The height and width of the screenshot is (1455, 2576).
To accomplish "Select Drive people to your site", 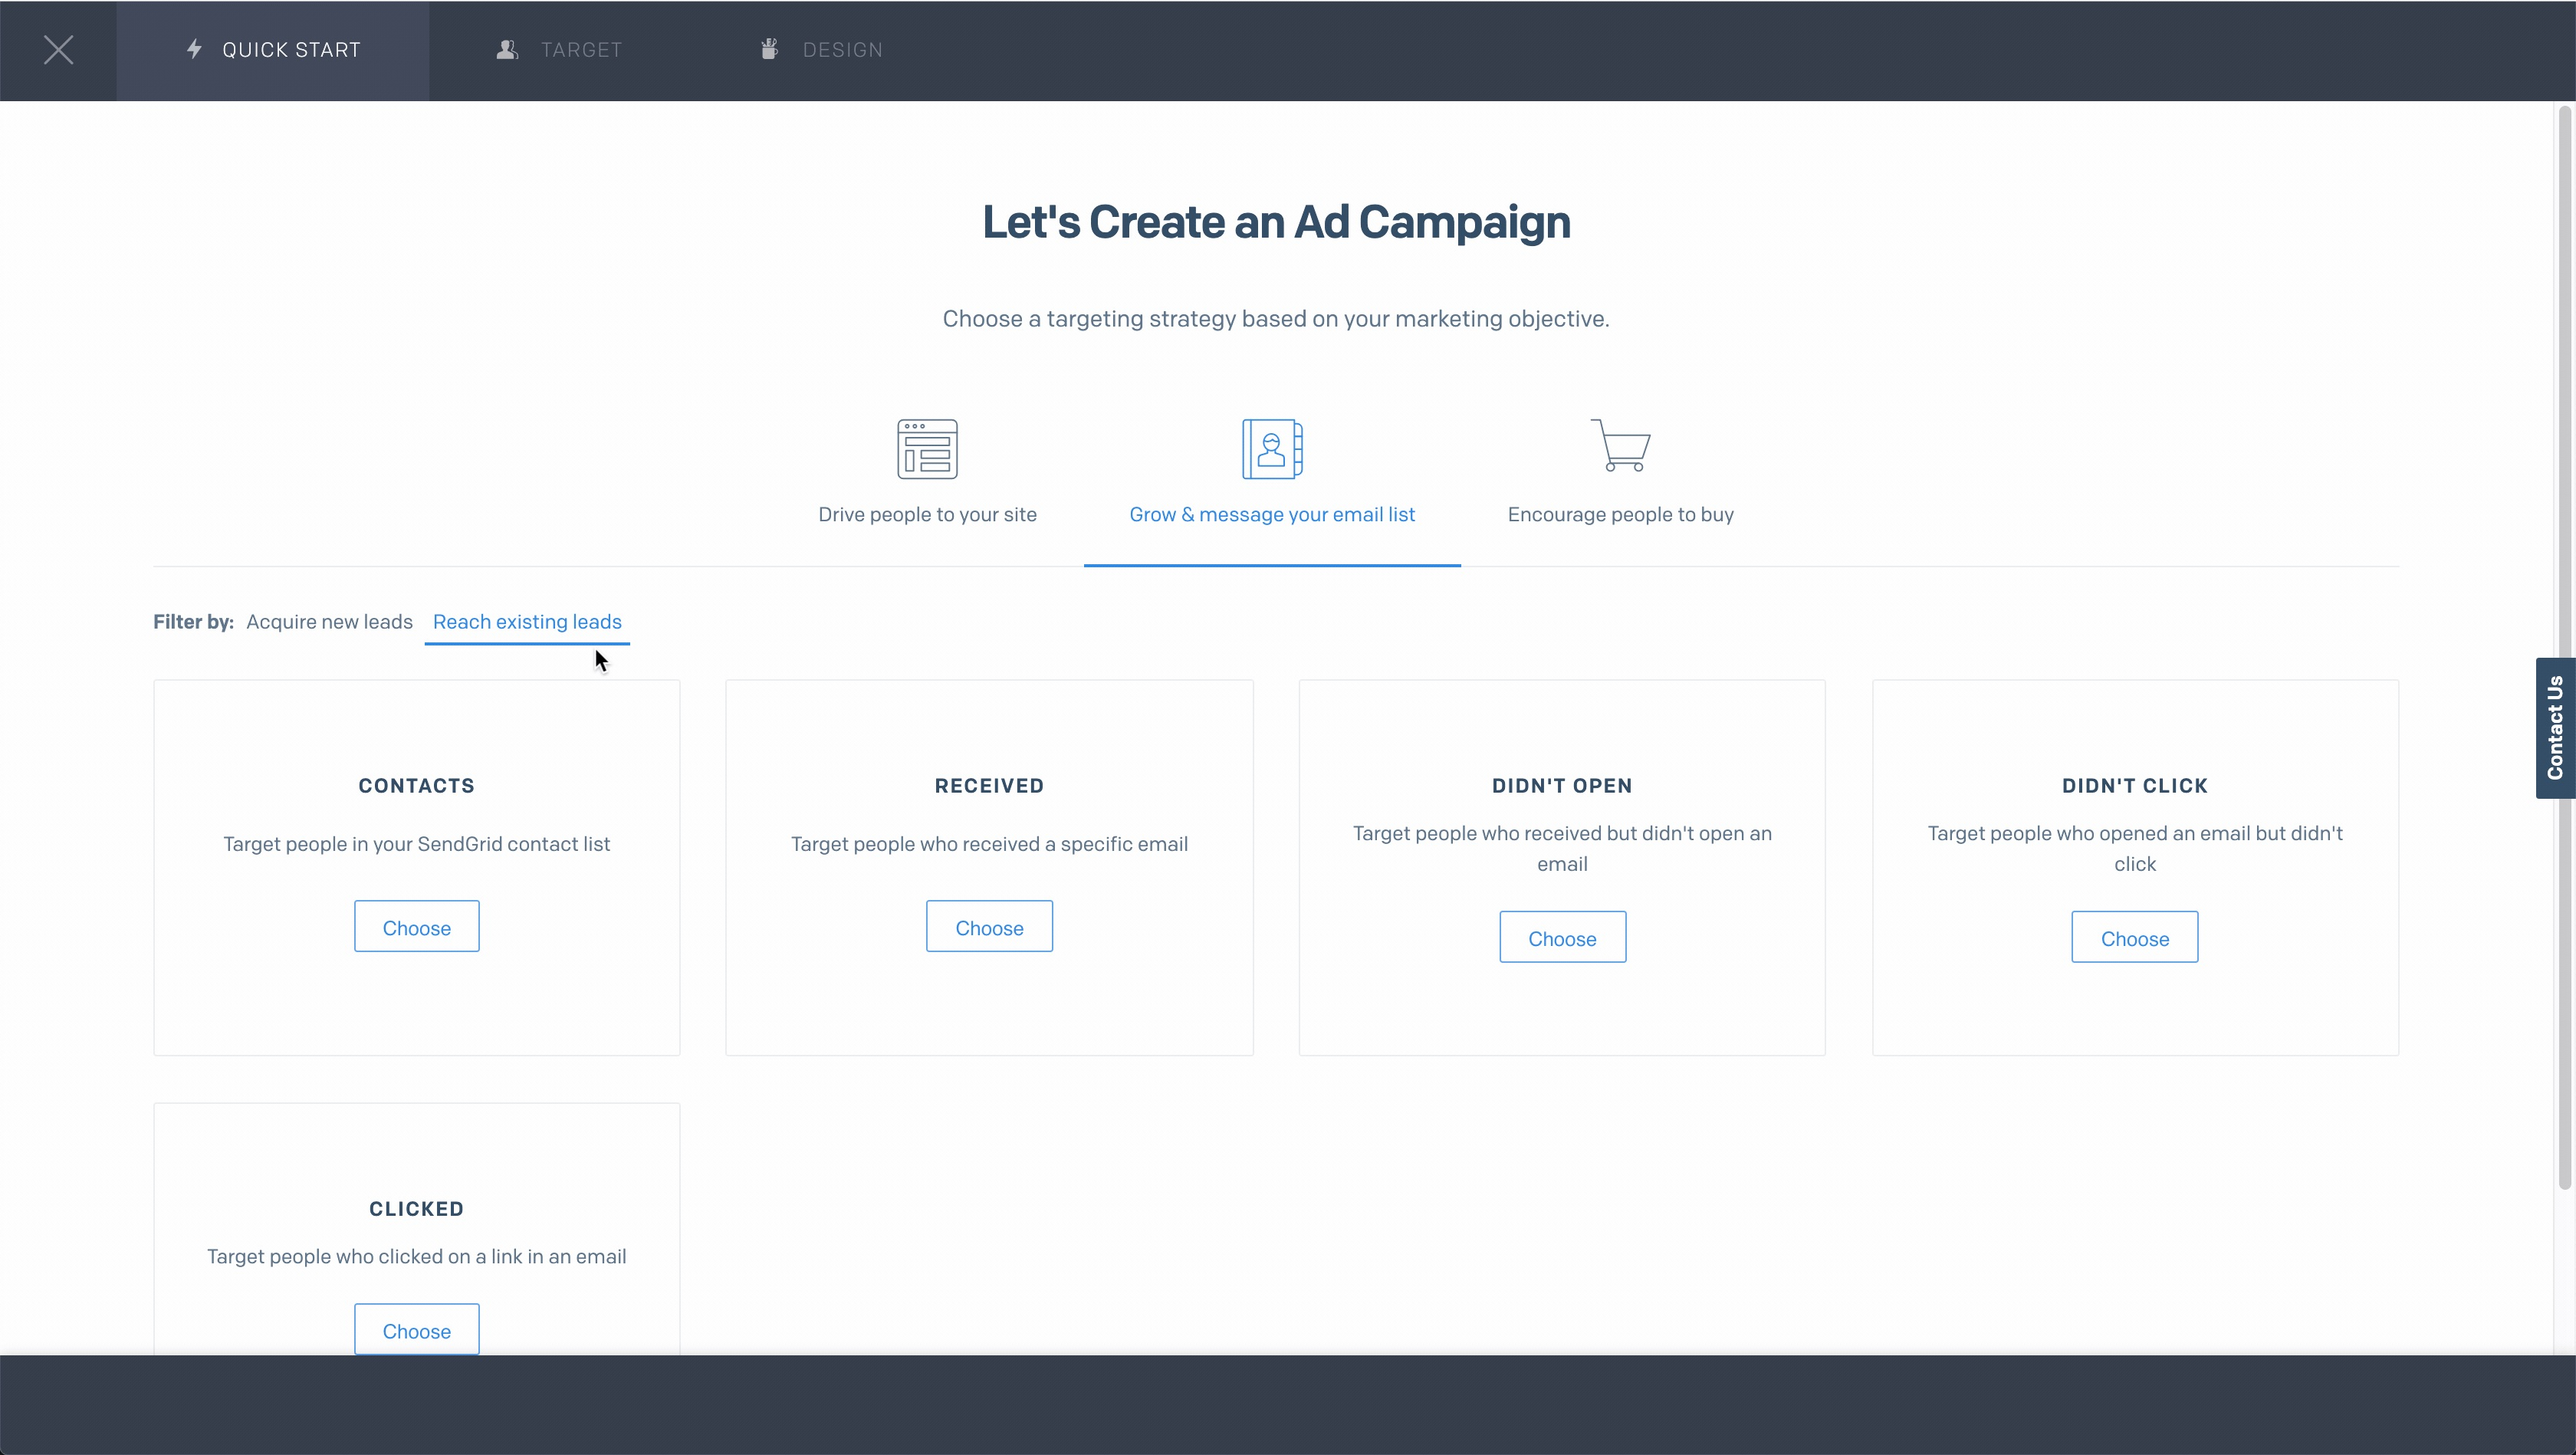I will (927, 514).
